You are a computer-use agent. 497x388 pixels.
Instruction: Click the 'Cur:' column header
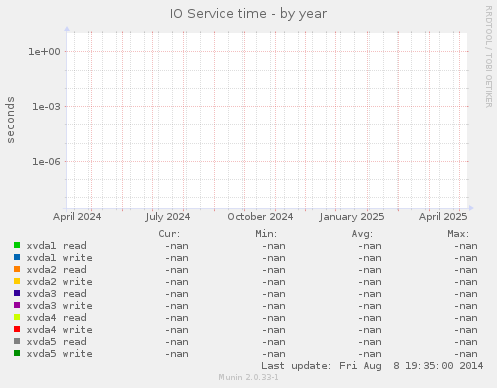coord(169,234)
